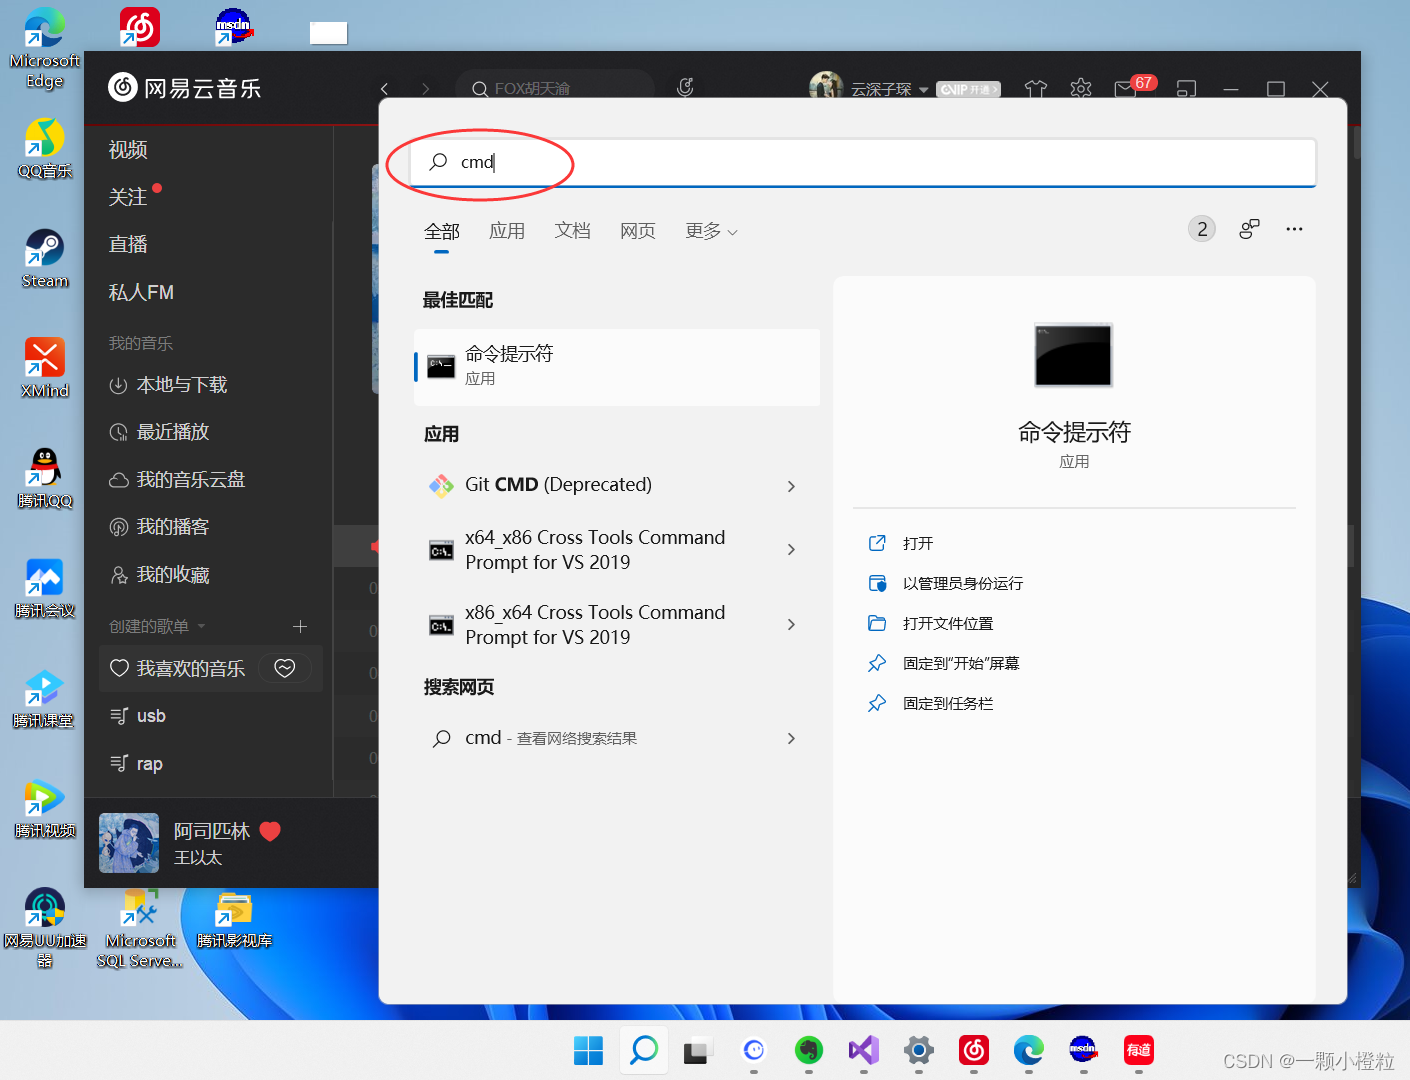Image resolution: width=1410 pixels, height=1080 pixels.
Task: Open Visual Studio from the taskbar
Action: (x=864, y=1050)
